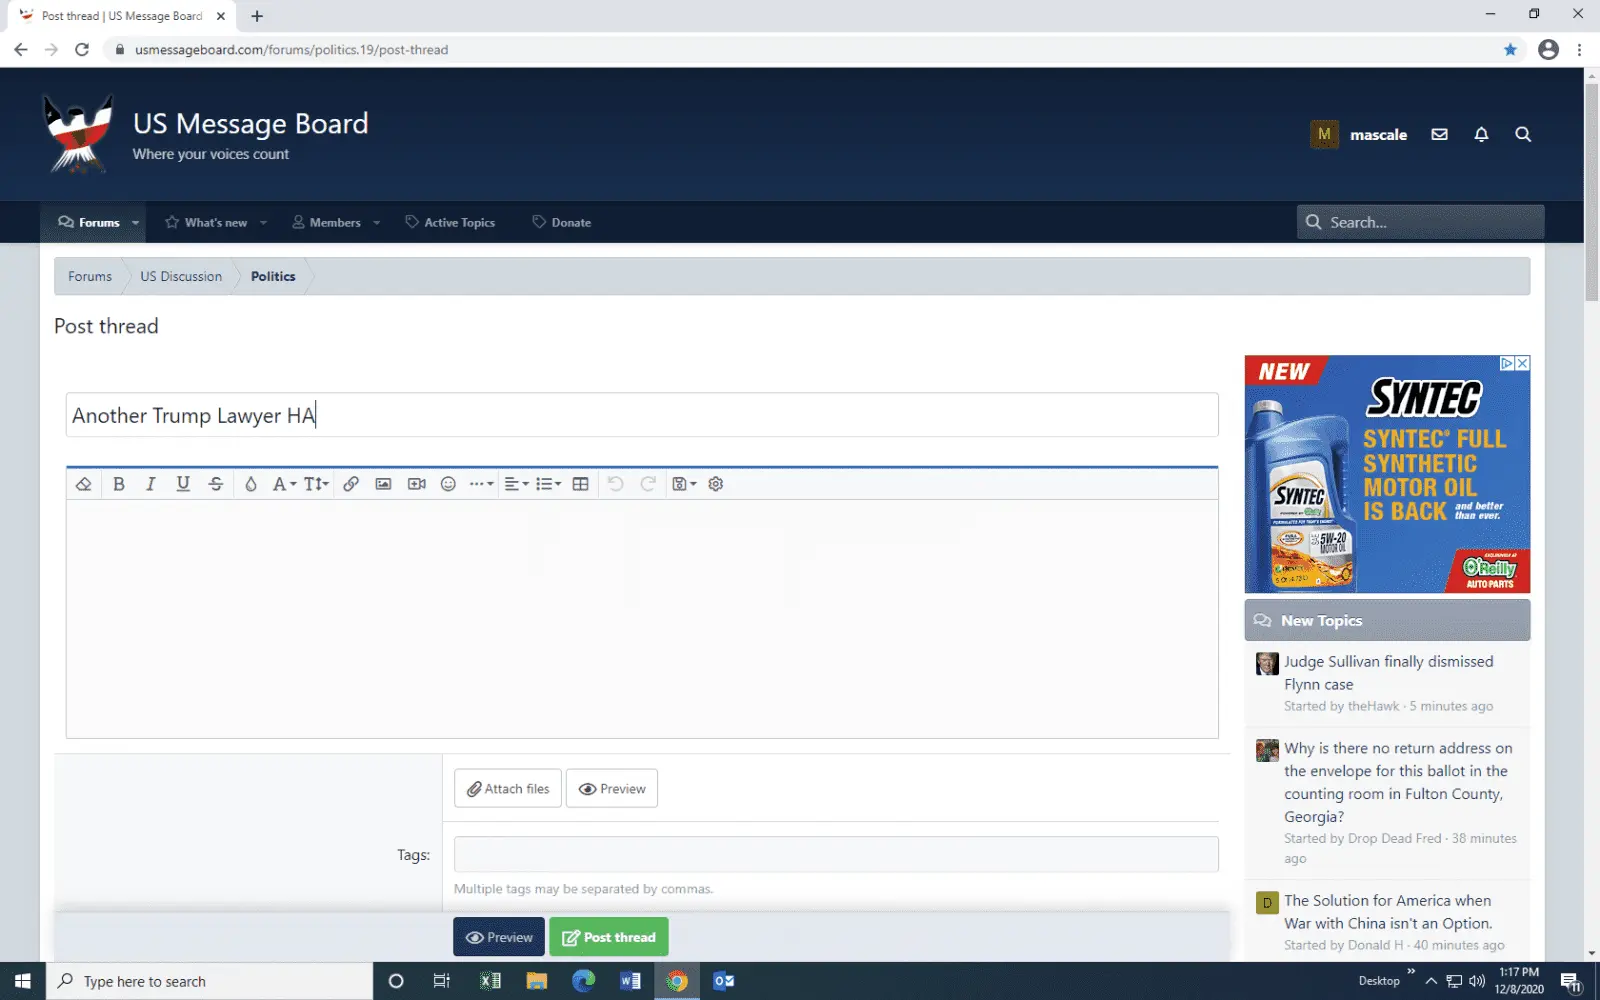
Task: Open the mascale user account menu
Action: 1359,134
